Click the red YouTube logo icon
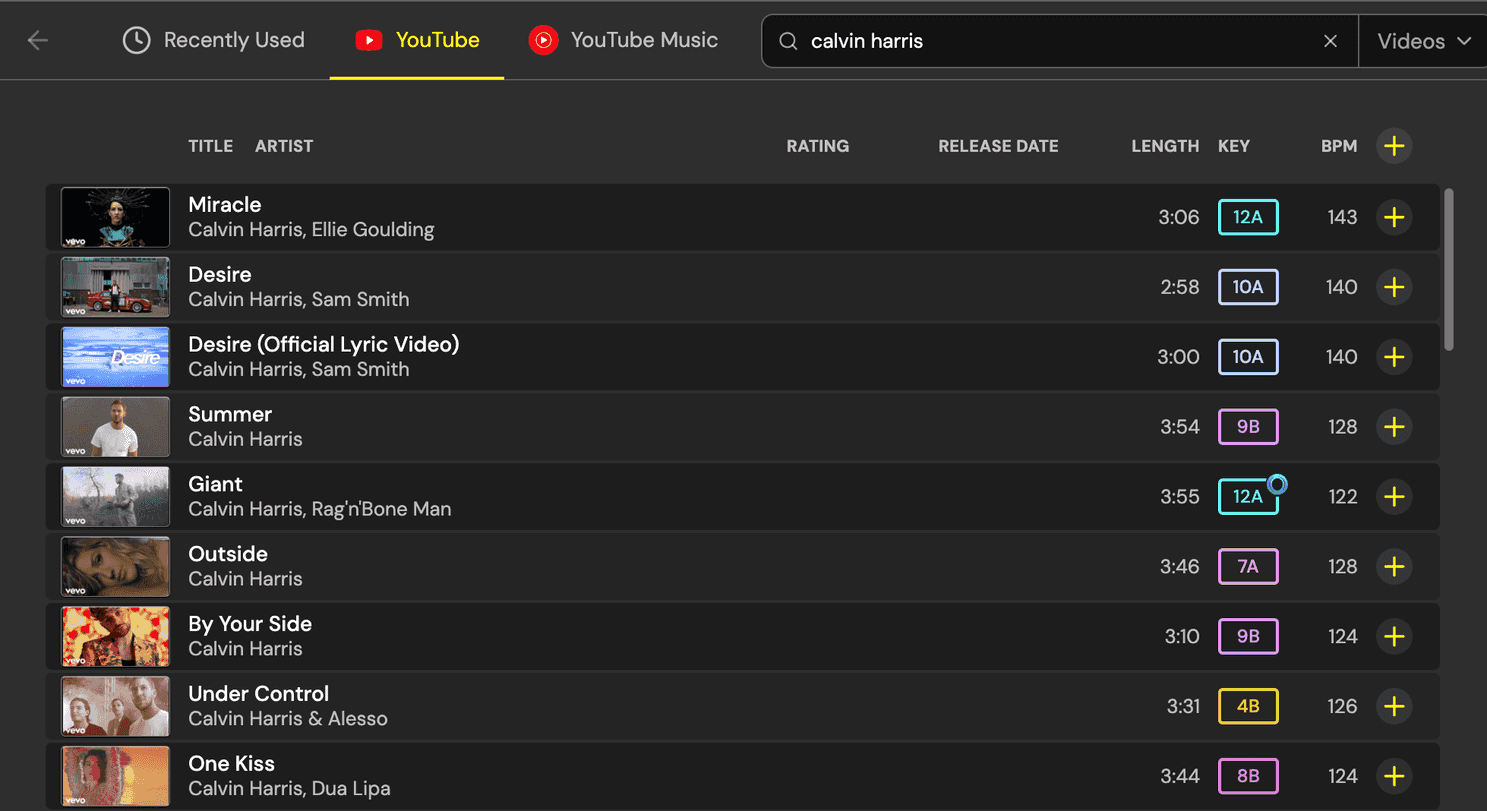The height and width of the screenshot is (811, 1487). click(x=369, y=40)
